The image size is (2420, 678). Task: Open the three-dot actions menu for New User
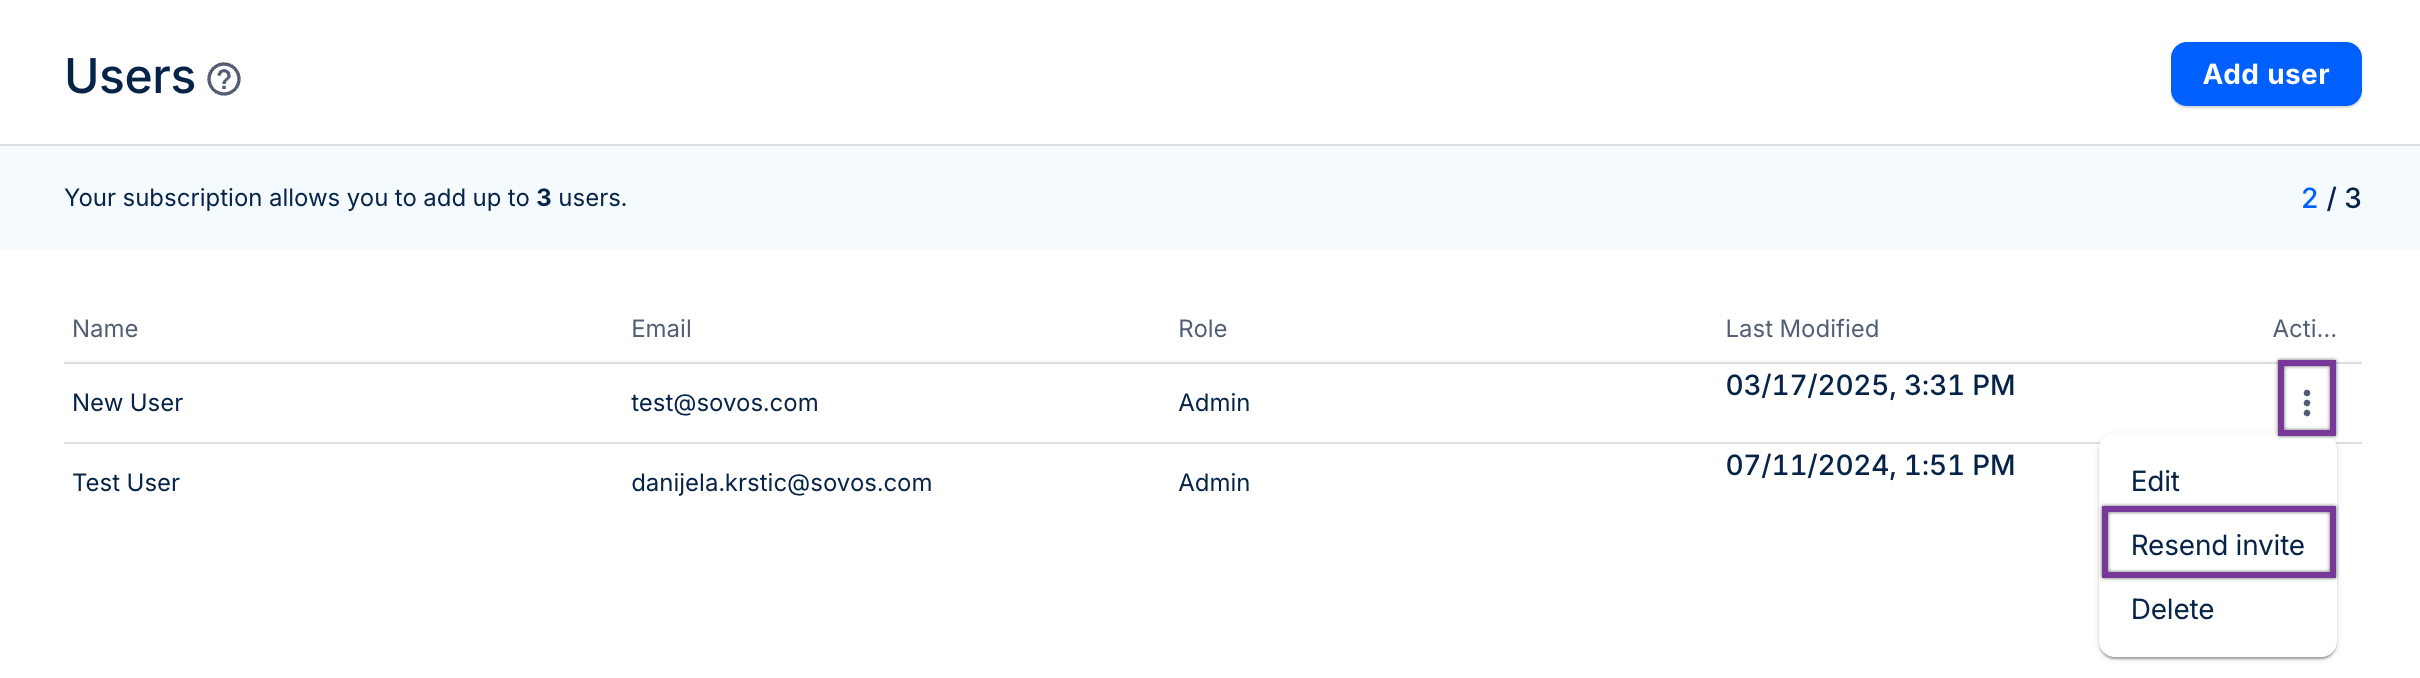pyautogui.click(x=2306, y=402)
